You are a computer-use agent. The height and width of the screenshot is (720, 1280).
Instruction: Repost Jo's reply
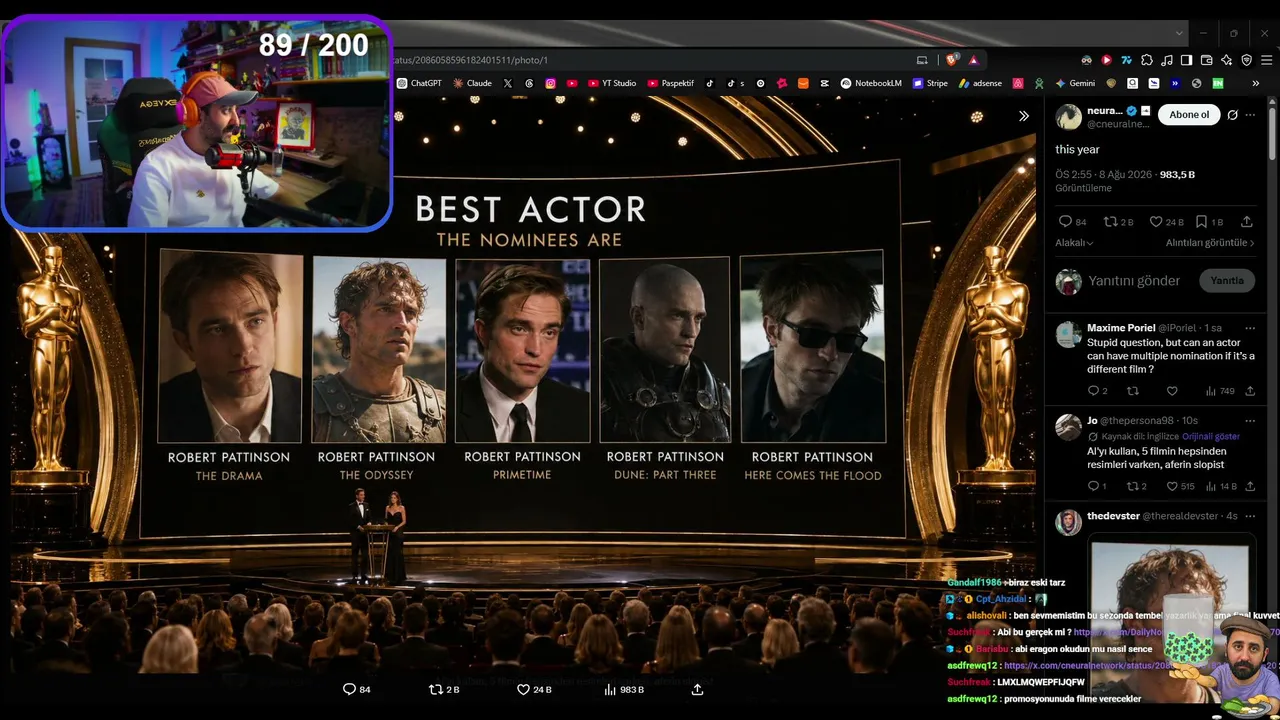[x=1137, y=486]
